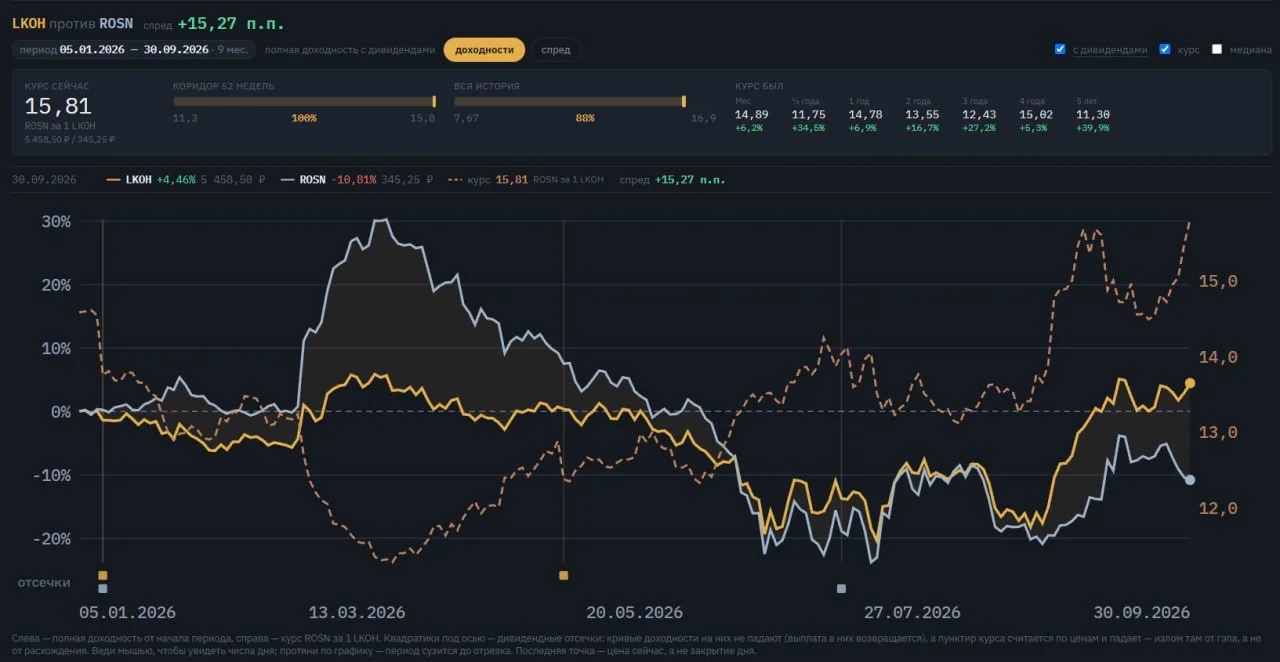
Task: Click the ROSN grey line legend swatch
Action: pos(287,180)
